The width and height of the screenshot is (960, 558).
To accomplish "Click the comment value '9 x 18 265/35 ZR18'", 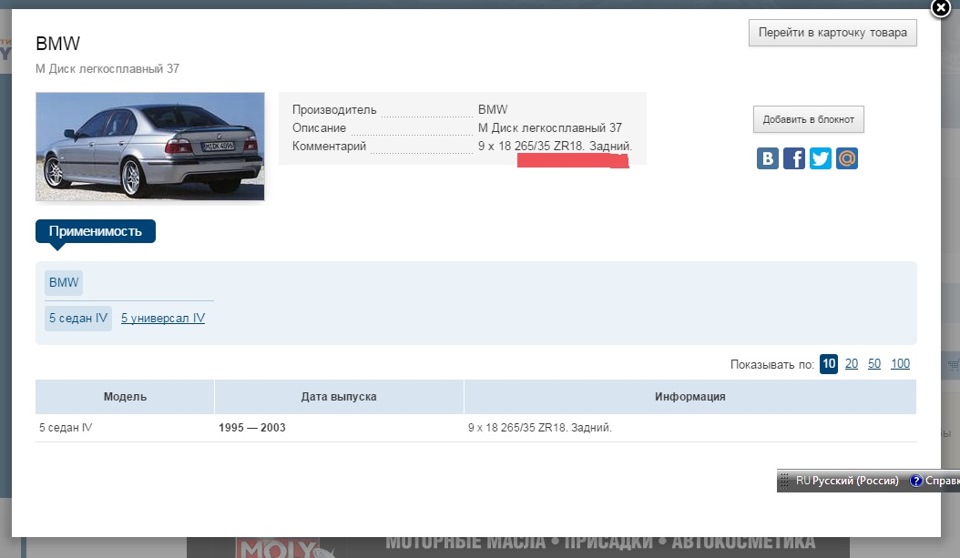I will click(531, 146).
